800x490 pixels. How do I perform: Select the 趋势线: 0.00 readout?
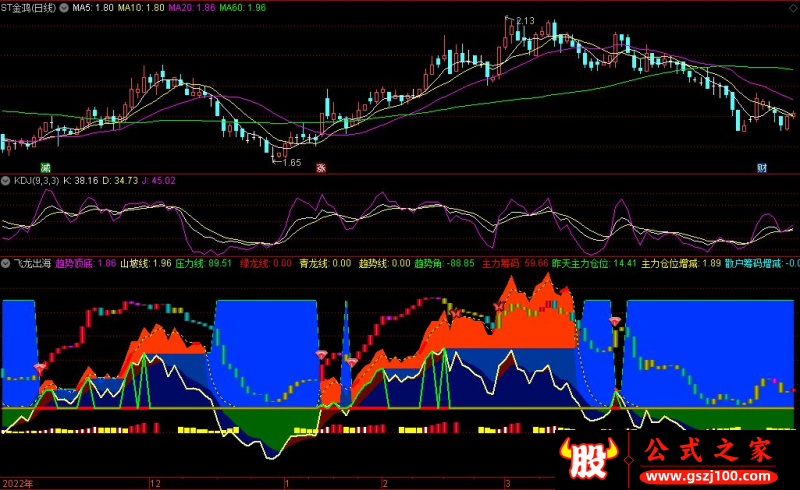point(385,263)
